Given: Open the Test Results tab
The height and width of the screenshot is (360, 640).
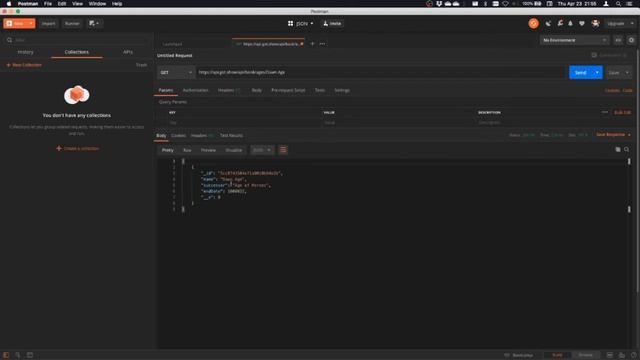Looking at the screenshot, I should point(231,136).
